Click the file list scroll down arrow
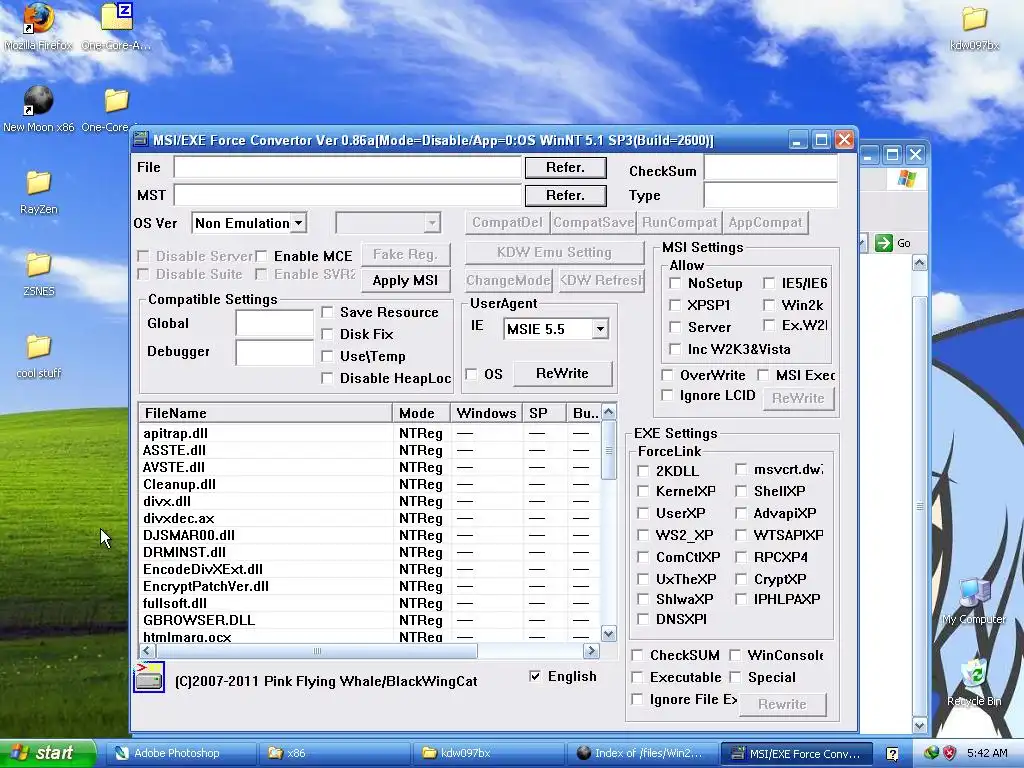Screen dimensions: 1024x768 (609, 633)
